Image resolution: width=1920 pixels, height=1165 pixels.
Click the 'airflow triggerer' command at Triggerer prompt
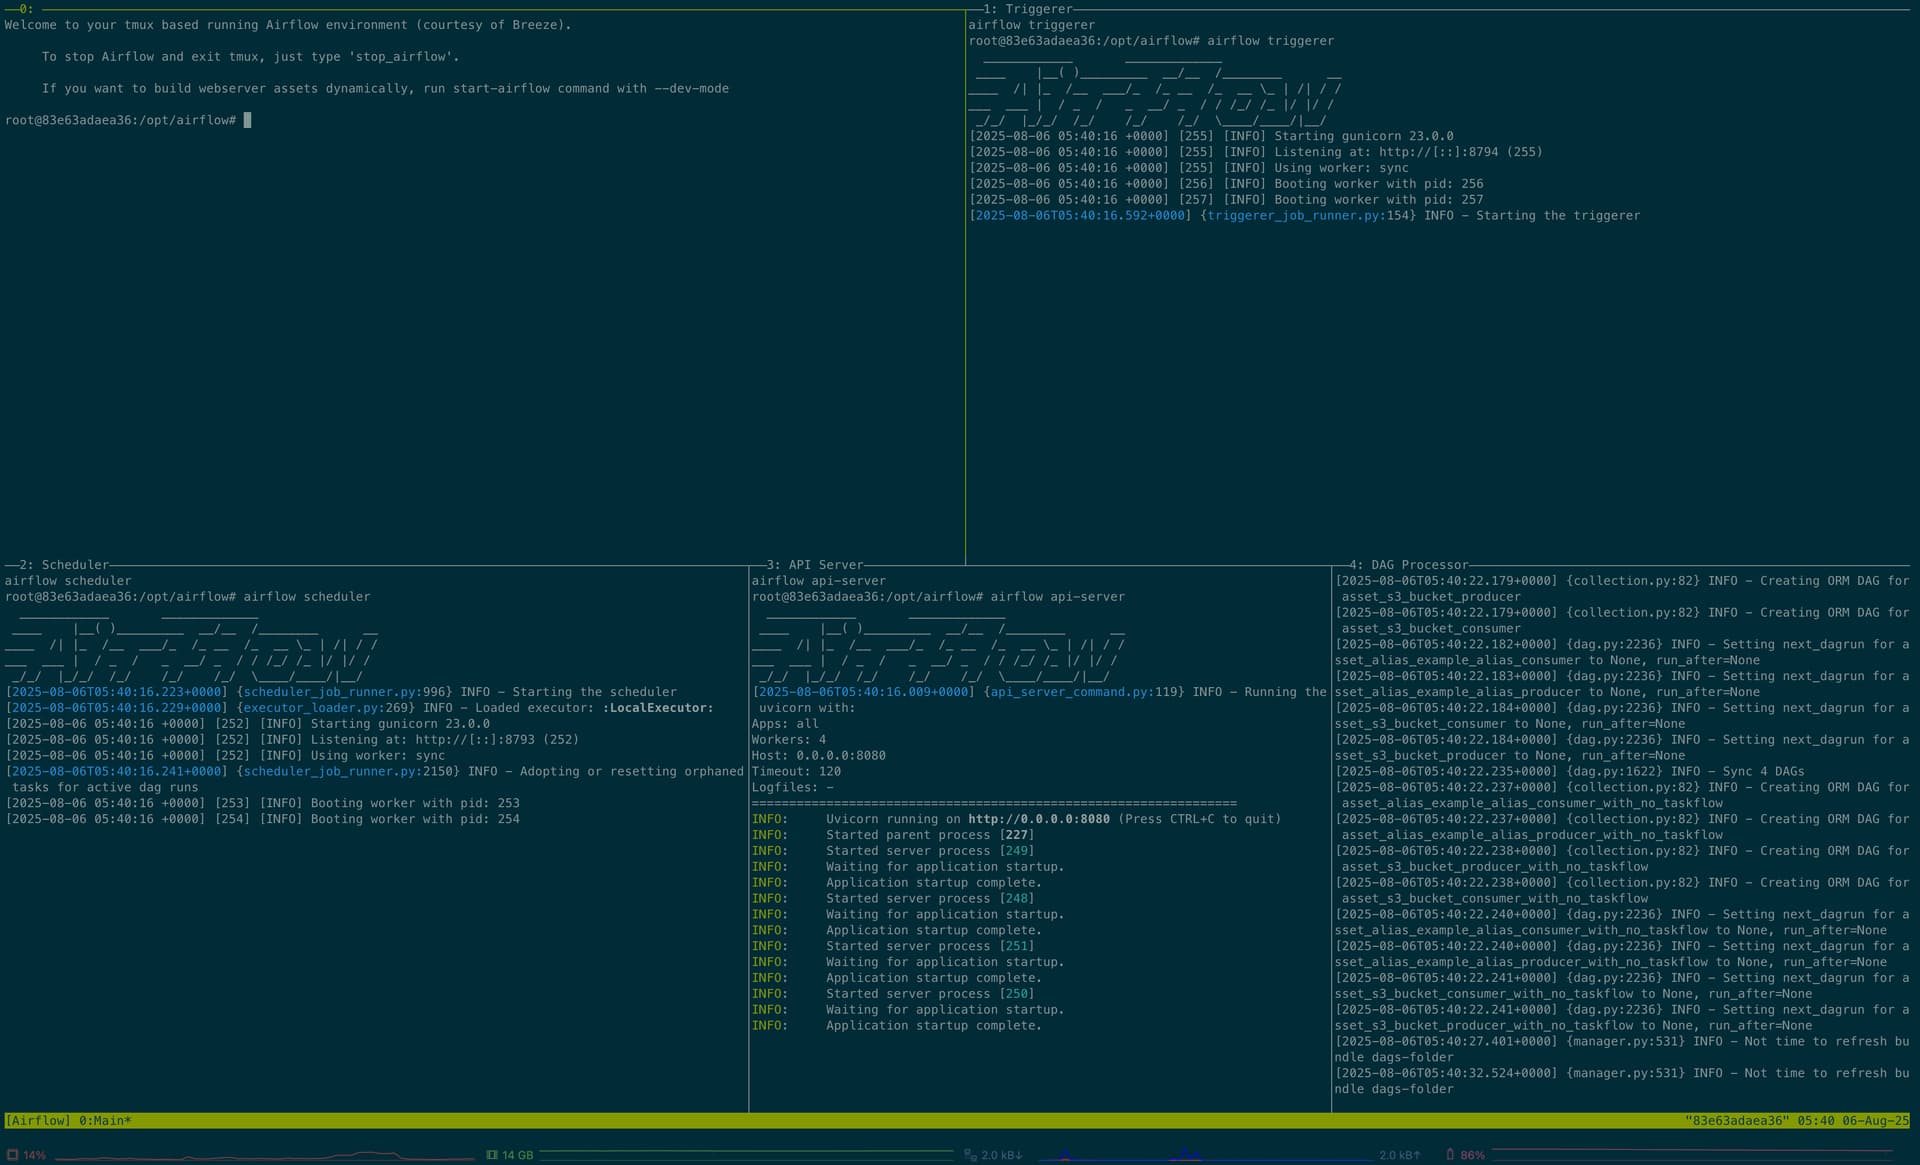[x=1270, y=41]
